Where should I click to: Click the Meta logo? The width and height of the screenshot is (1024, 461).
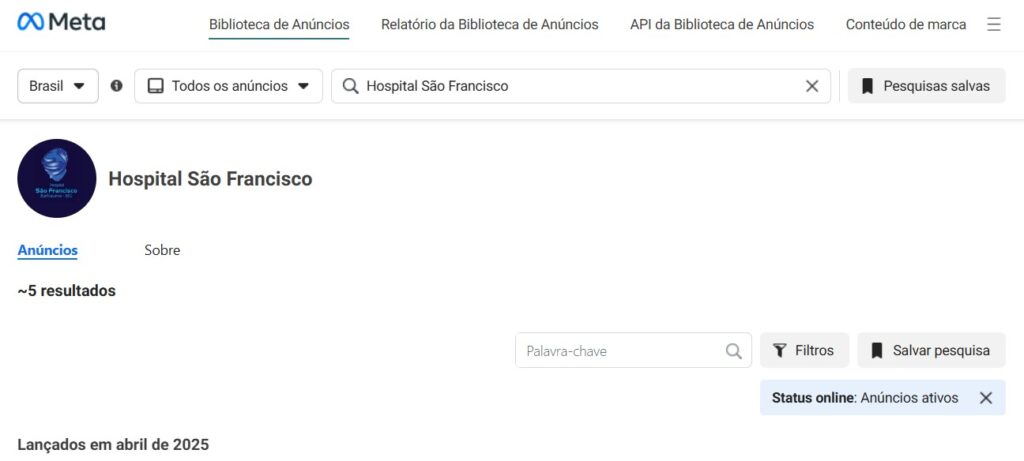coord(61,22)
